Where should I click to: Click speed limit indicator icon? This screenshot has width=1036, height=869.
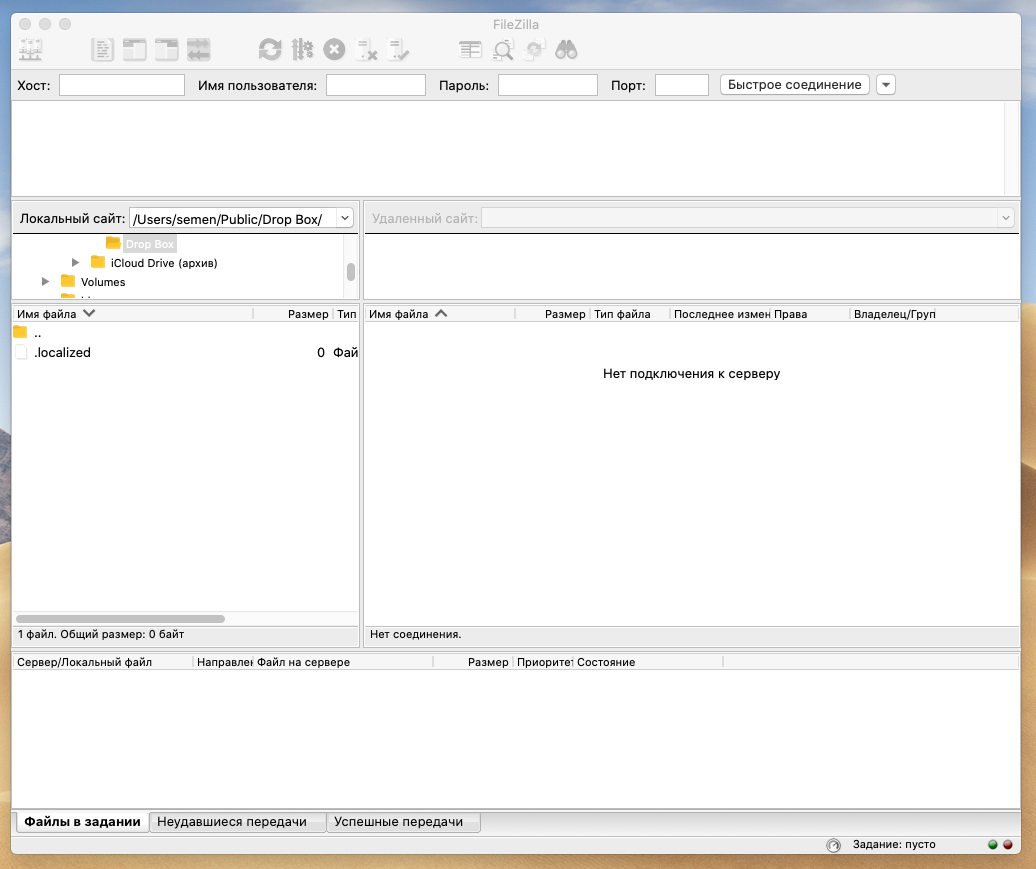coord(834,845)
